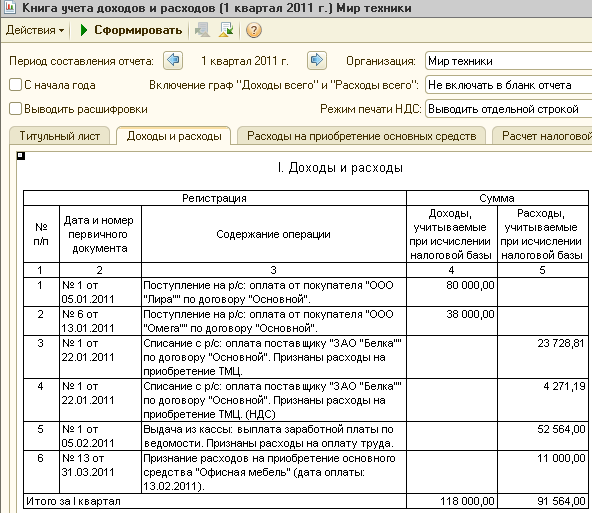
Task: Click the Офисная мебель operation text
Action: pyautogui.click(x=274, y=472)
